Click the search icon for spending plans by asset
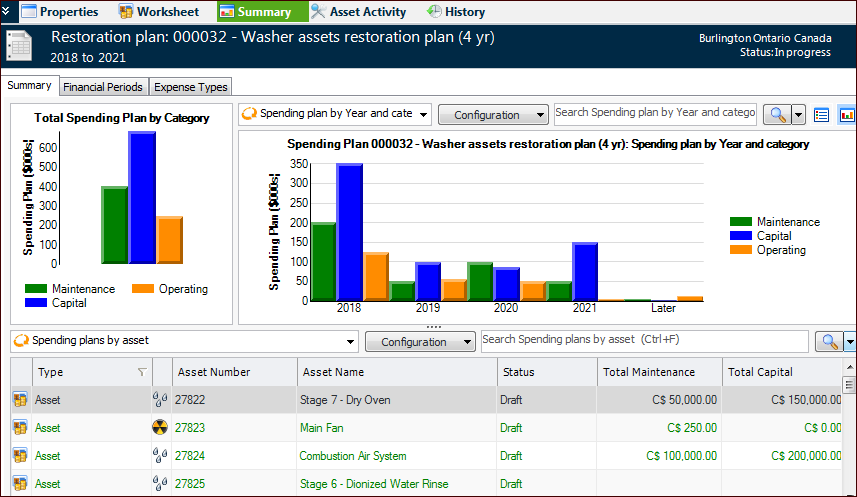Screen dimensions: 857x497 [x=829, y=342]
